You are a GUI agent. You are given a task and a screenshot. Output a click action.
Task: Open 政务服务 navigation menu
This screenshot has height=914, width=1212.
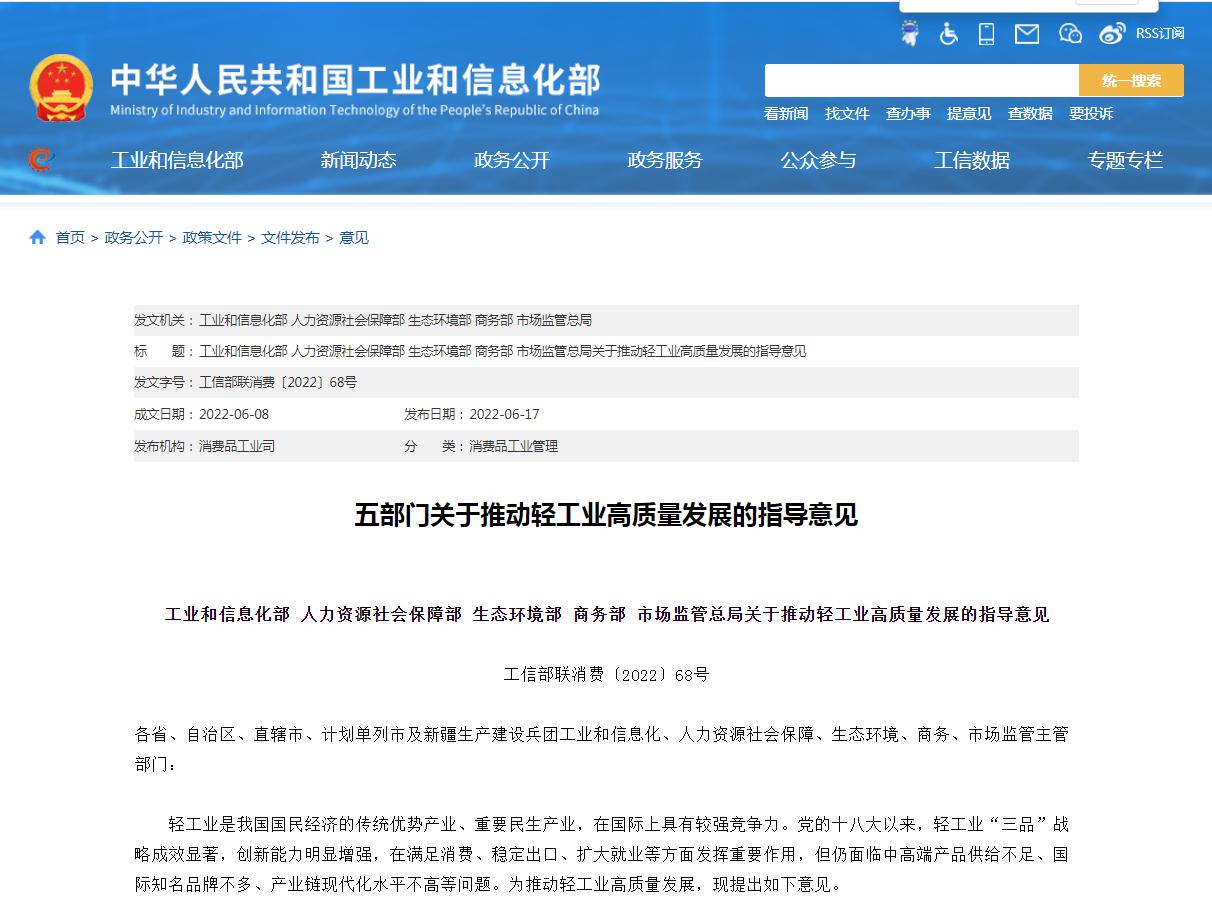click(x=665, y=160)
